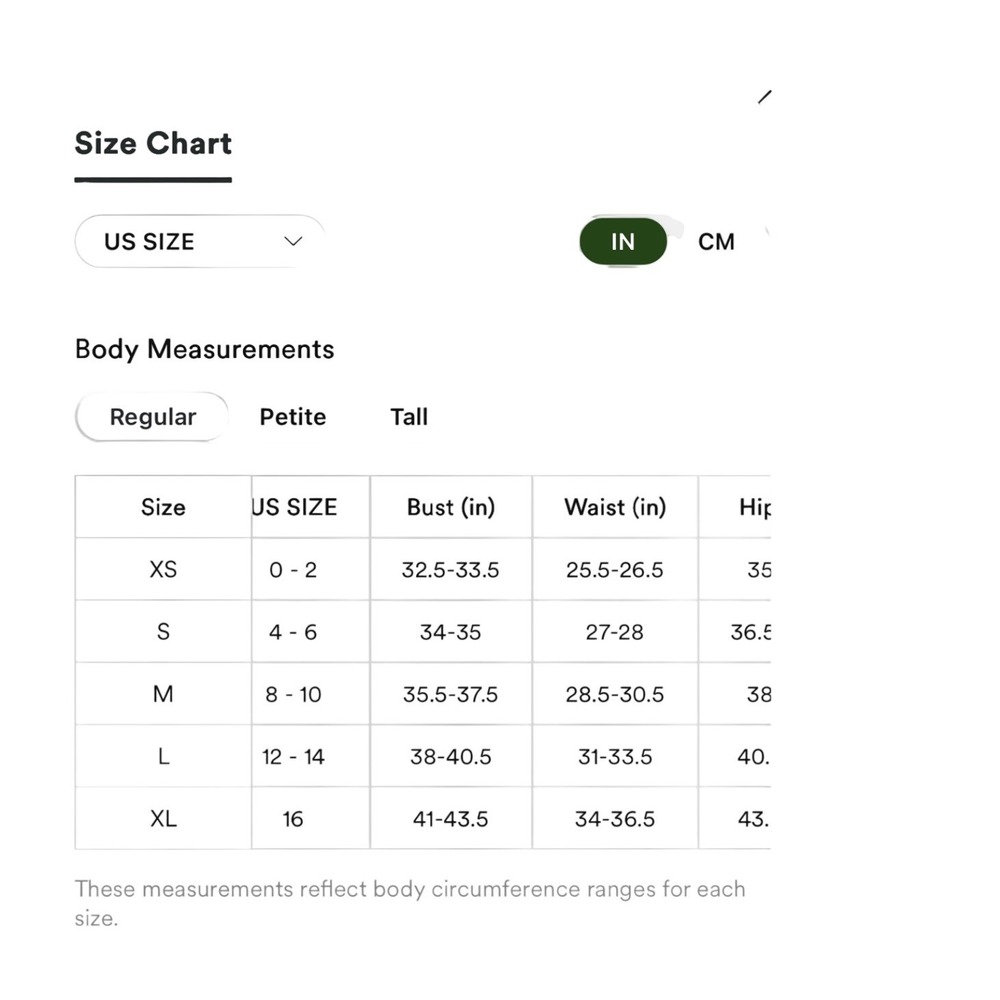
Task: Click the XS size row label
Action: [163, 570]
